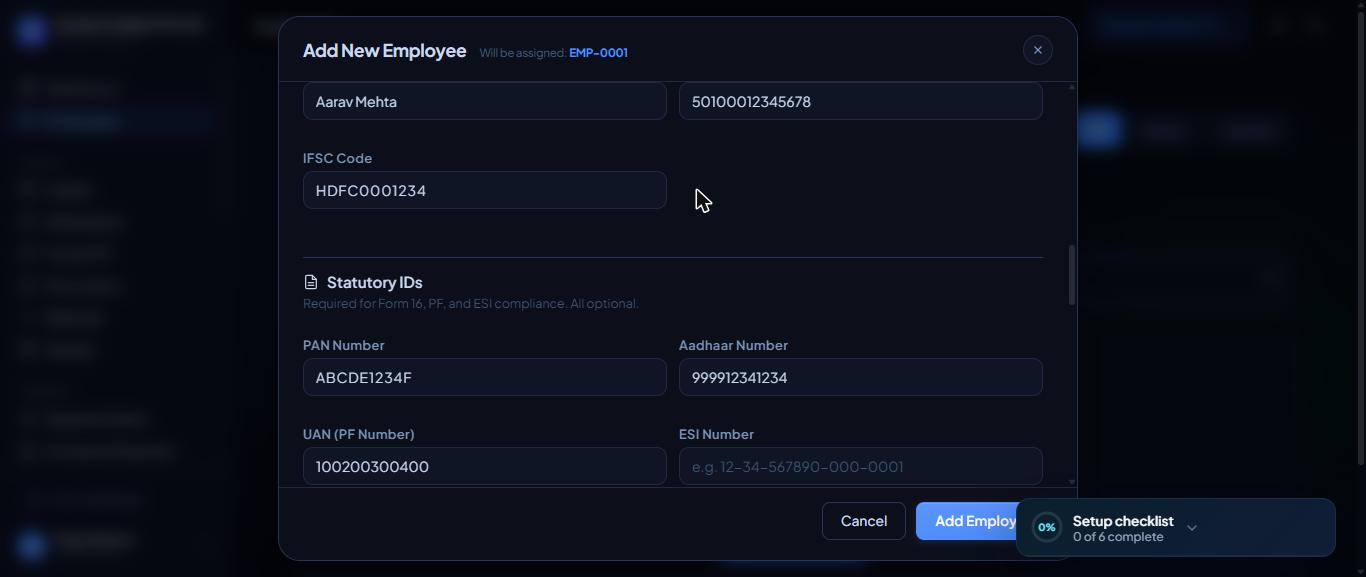
Task: Click the Form 16 compliance description text
Action: [471, 303]
